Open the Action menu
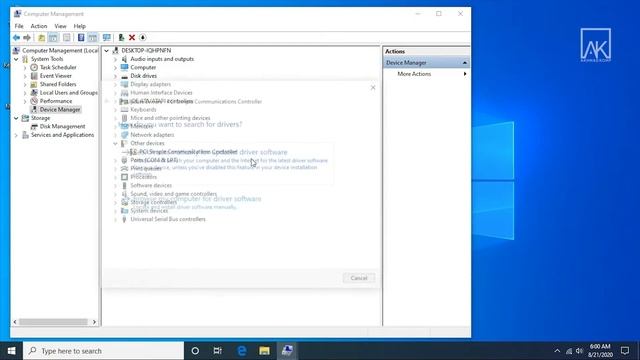 pyautogui.click(x=39, y=26)
